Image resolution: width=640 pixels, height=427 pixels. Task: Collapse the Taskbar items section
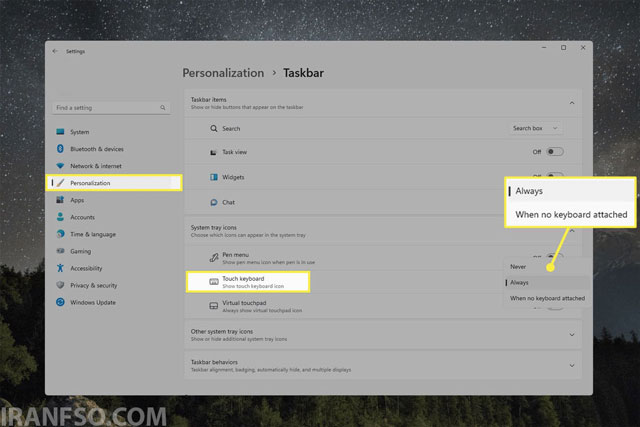(x=572, y=103)
